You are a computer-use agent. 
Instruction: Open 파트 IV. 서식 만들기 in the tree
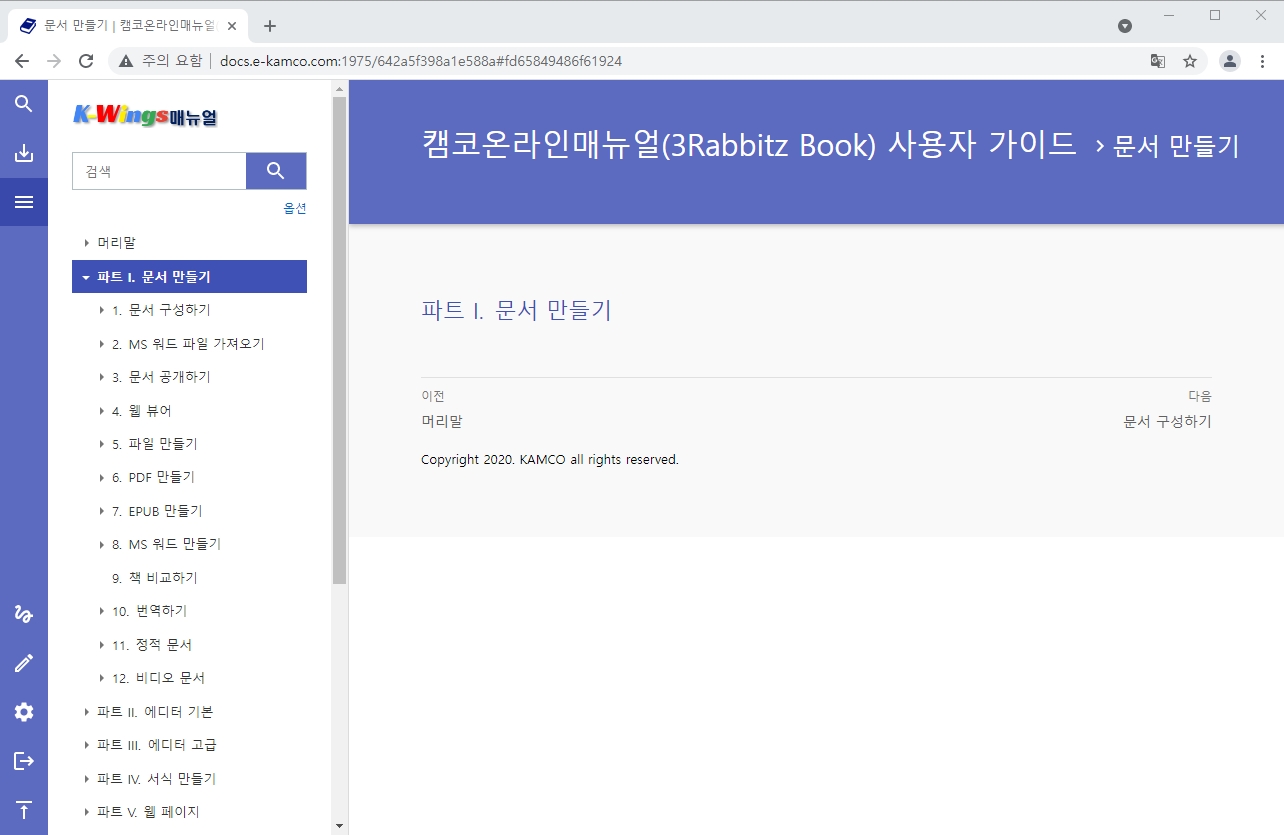(x=156, y=779)
